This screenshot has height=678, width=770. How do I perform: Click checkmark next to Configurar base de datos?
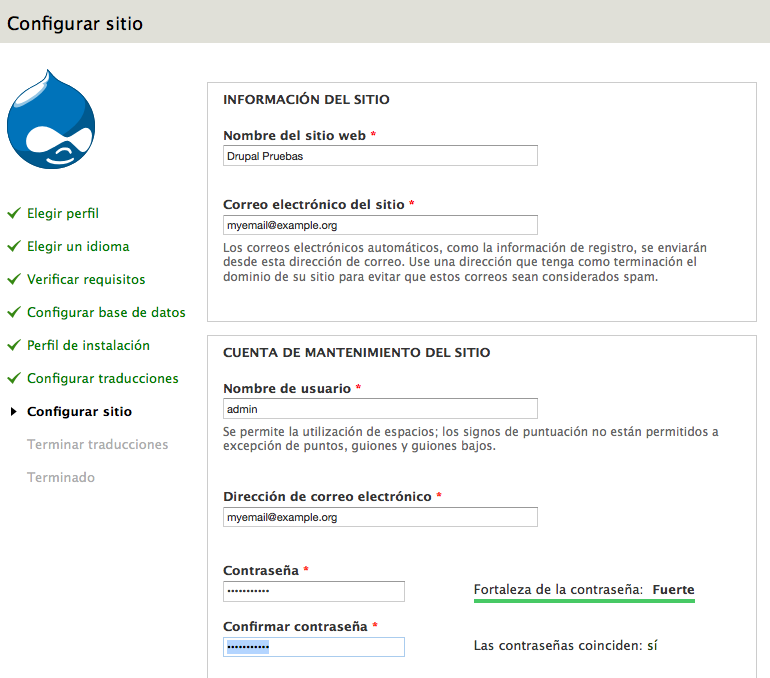13,313
